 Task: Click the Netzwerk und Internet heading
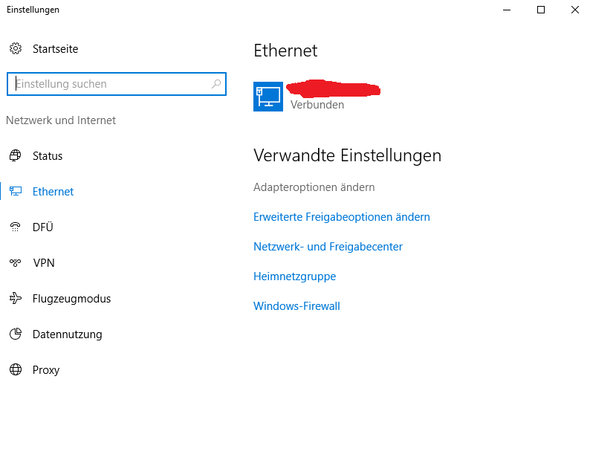coord(61,120)
